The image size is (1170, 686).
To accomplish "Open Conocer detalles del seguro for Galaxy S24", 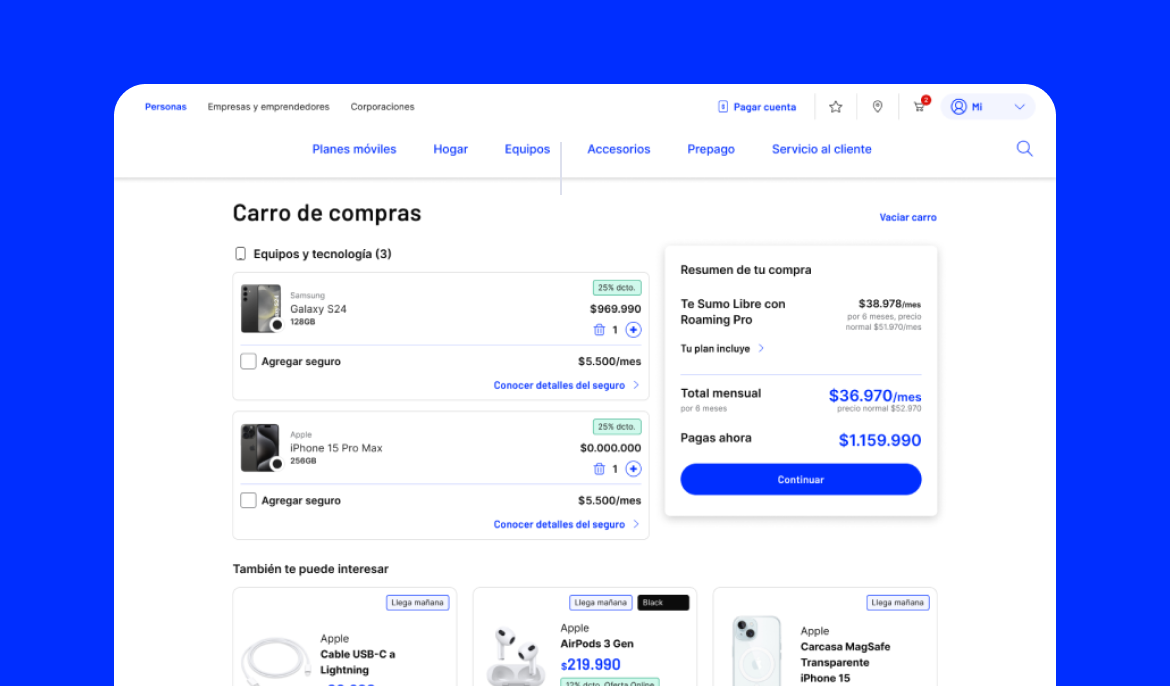I will [x=566, y=385].
